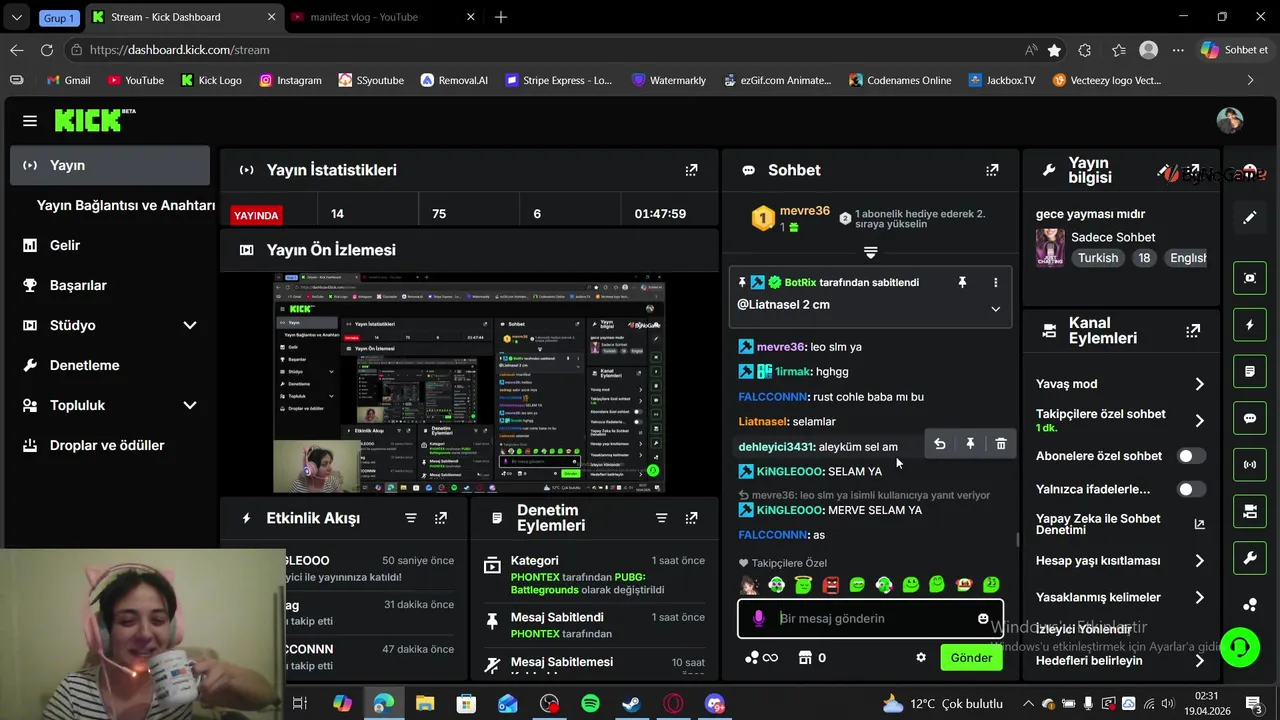Open Hesap yaşı kısıtlaması settings
The height and width of the screenshot is (720, 1280).
pyautogui.click(x=1199, y=561)
